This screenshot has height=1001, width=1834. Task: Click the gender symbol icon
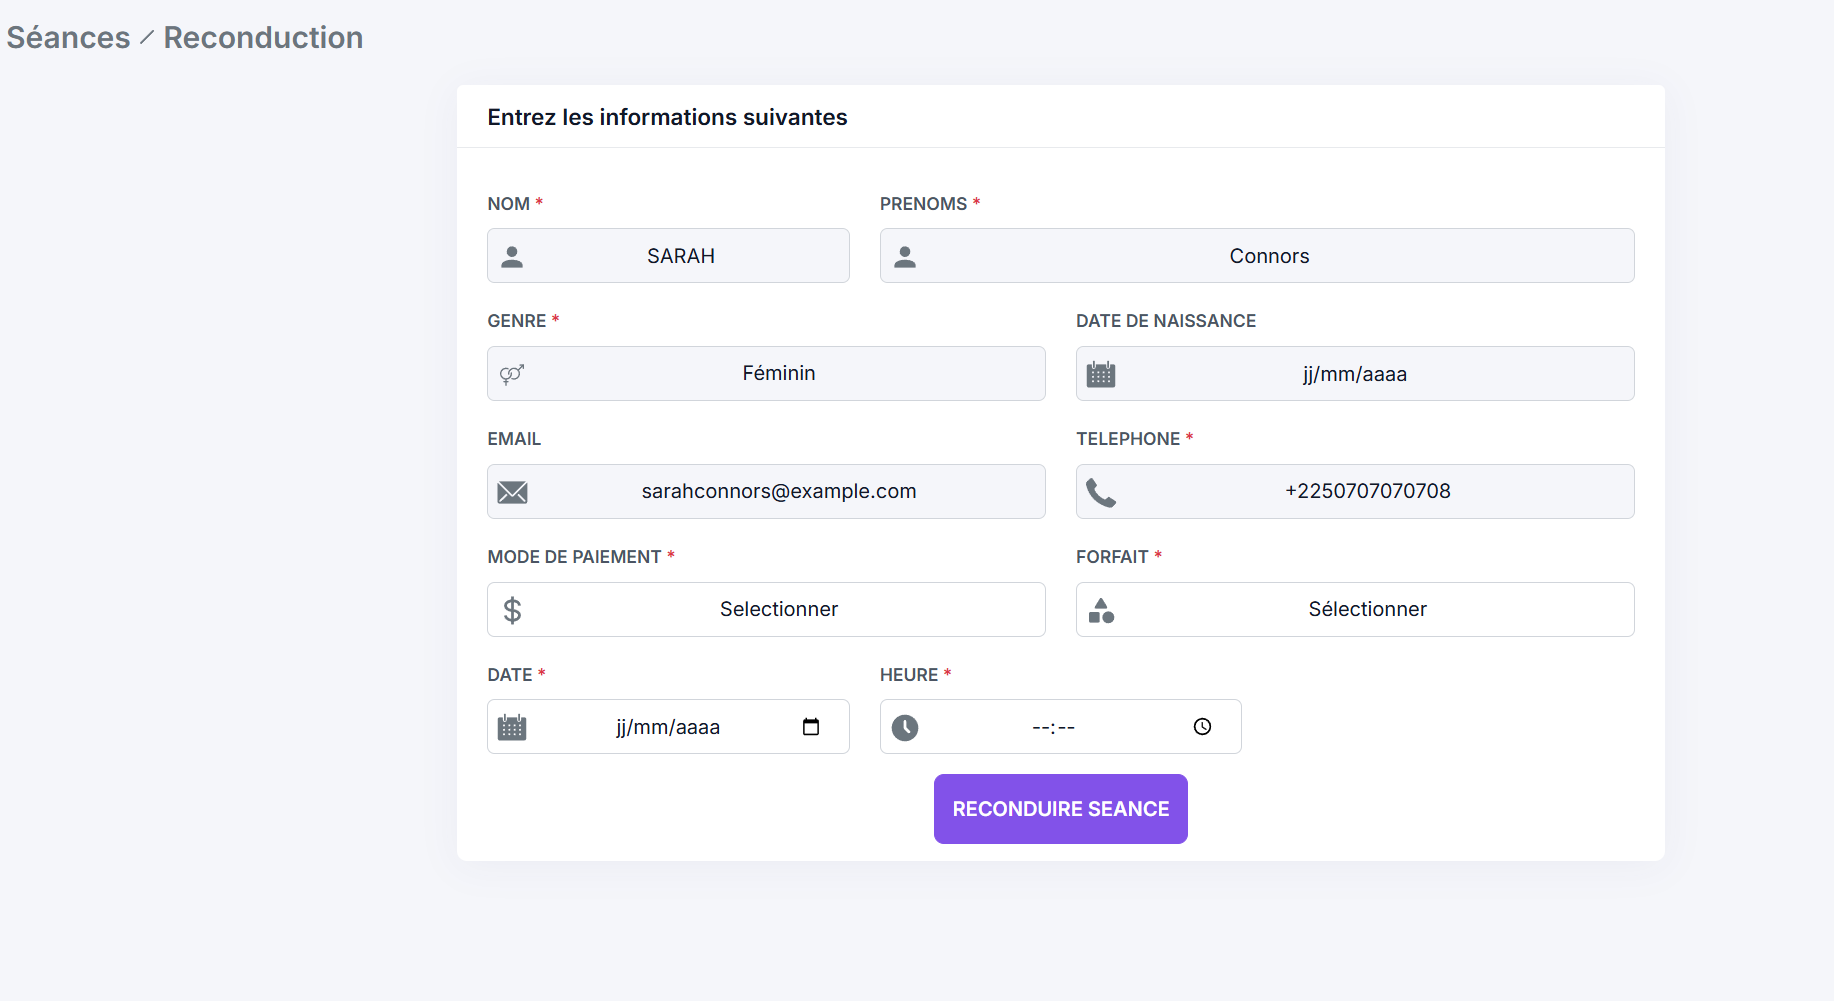click(x=512, y=374)
